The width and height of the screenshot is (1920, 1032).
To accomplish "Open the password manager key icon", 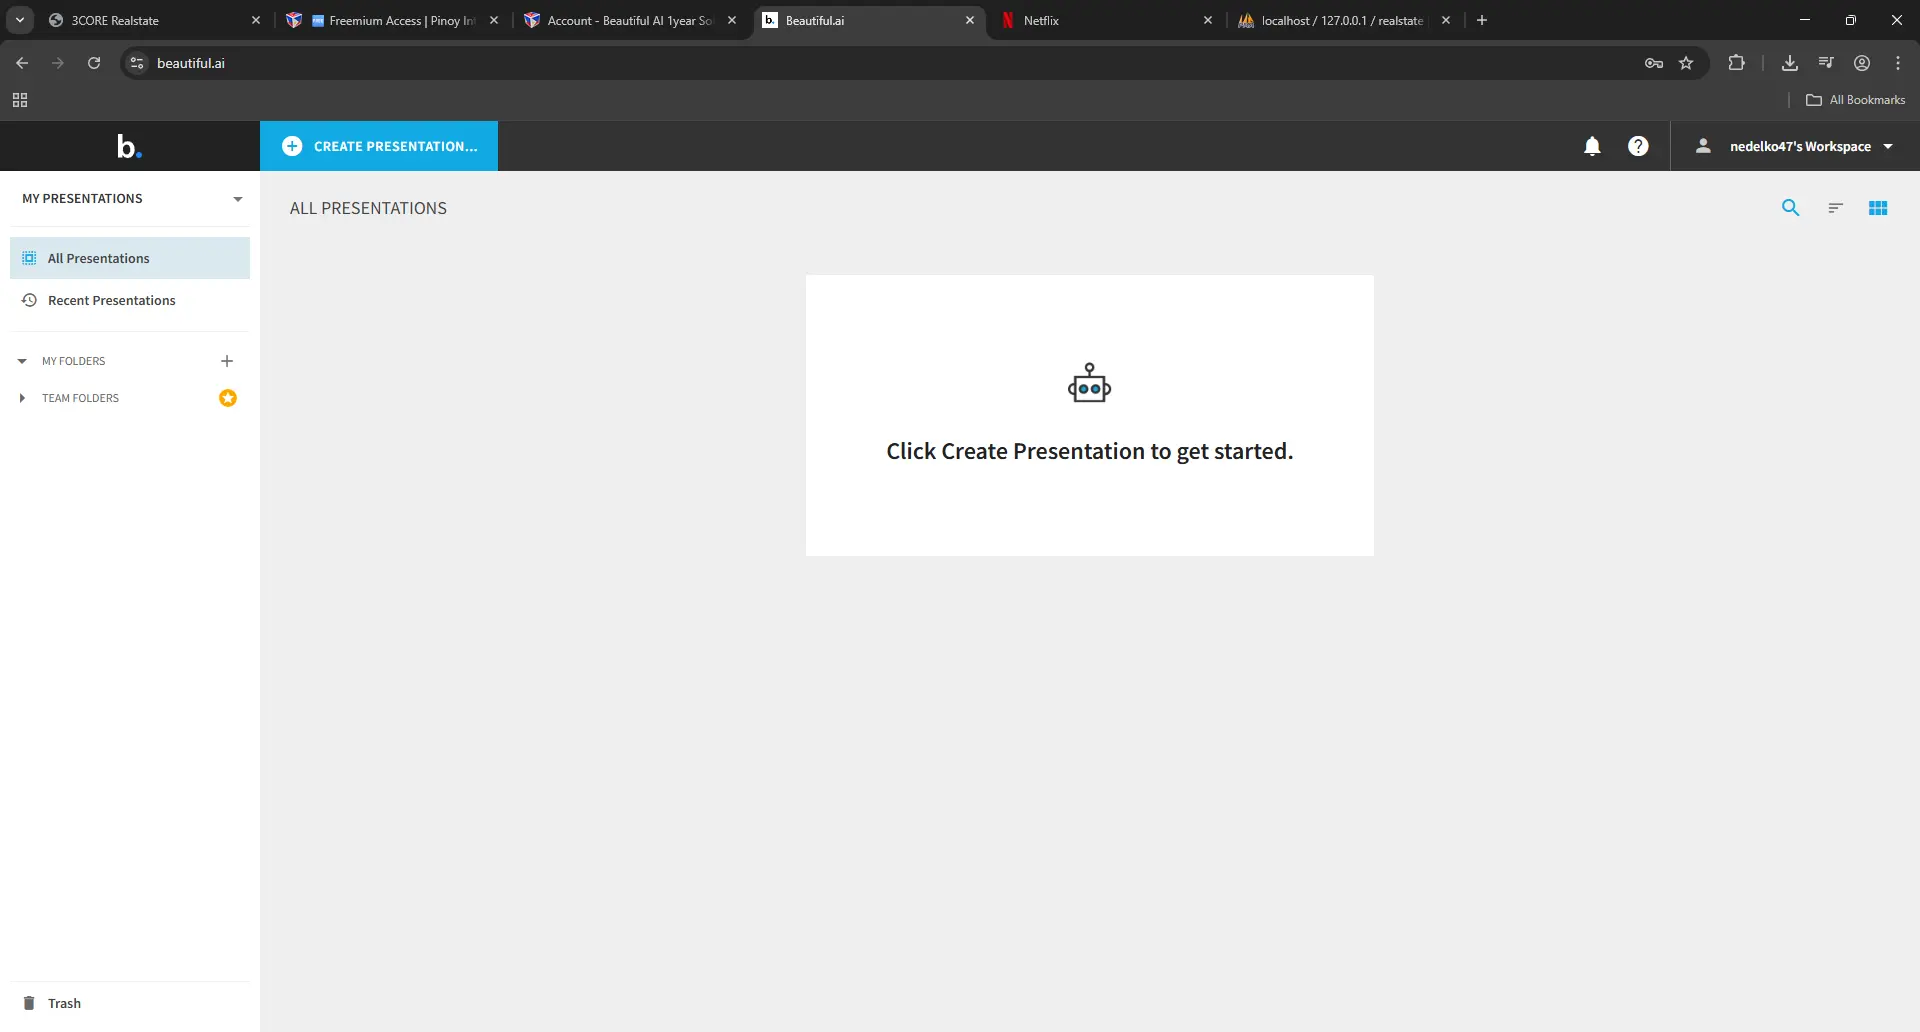I will point(1654,63).
